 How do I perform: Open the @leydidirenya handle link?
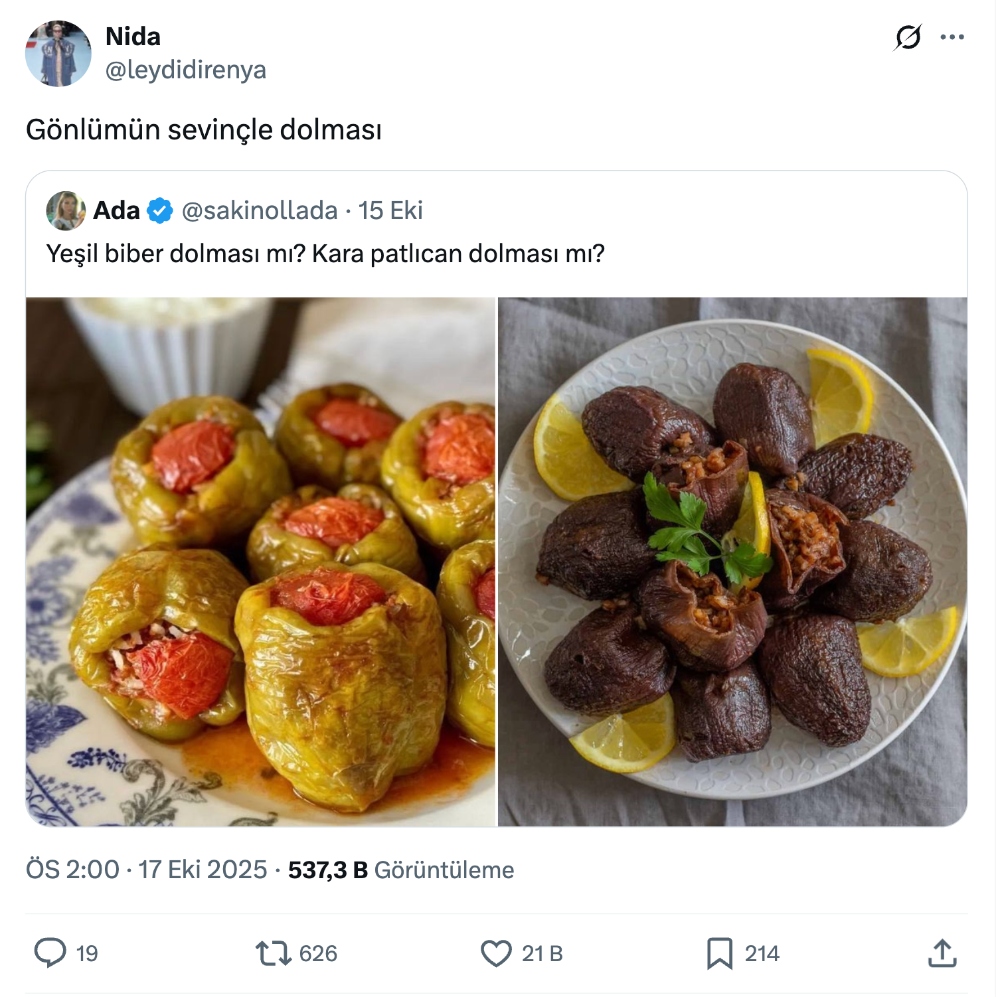[186, 70]
